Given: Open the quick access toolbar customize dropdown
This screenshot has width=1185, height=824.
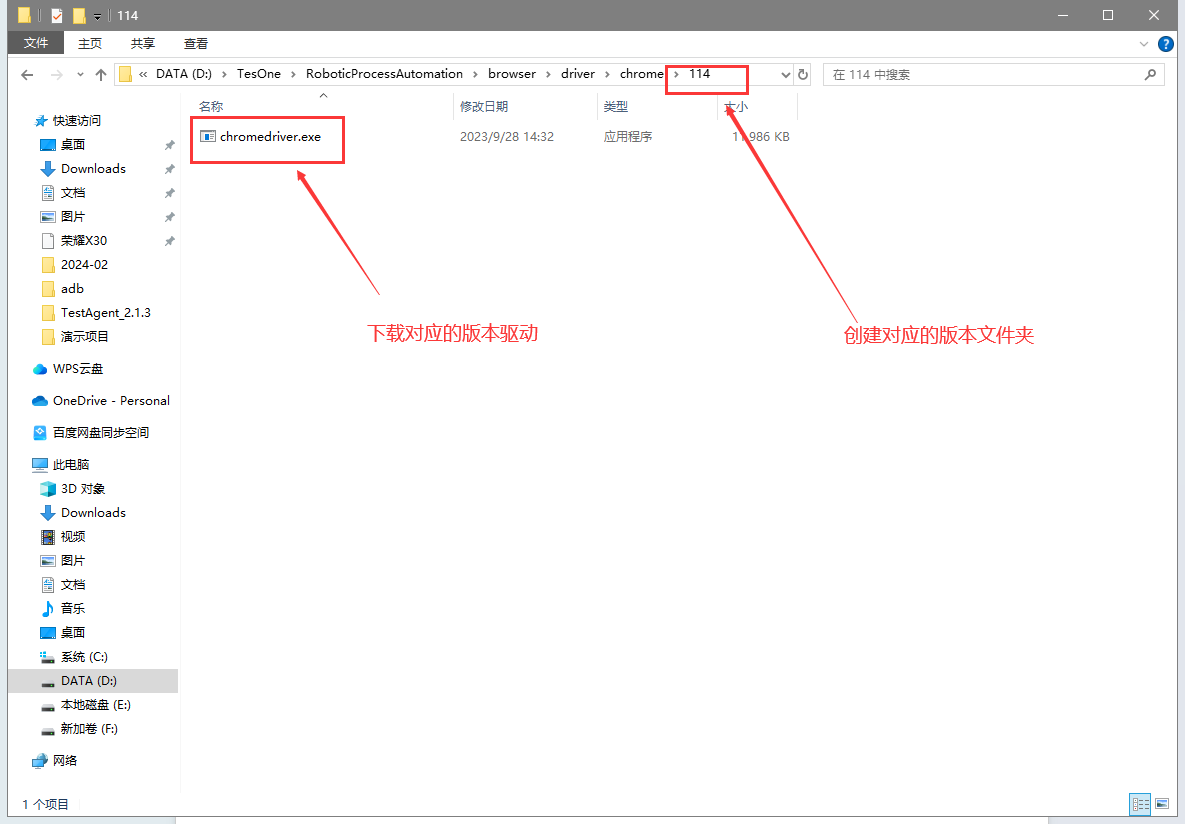Looking at the screenshot, I should 97,16.
